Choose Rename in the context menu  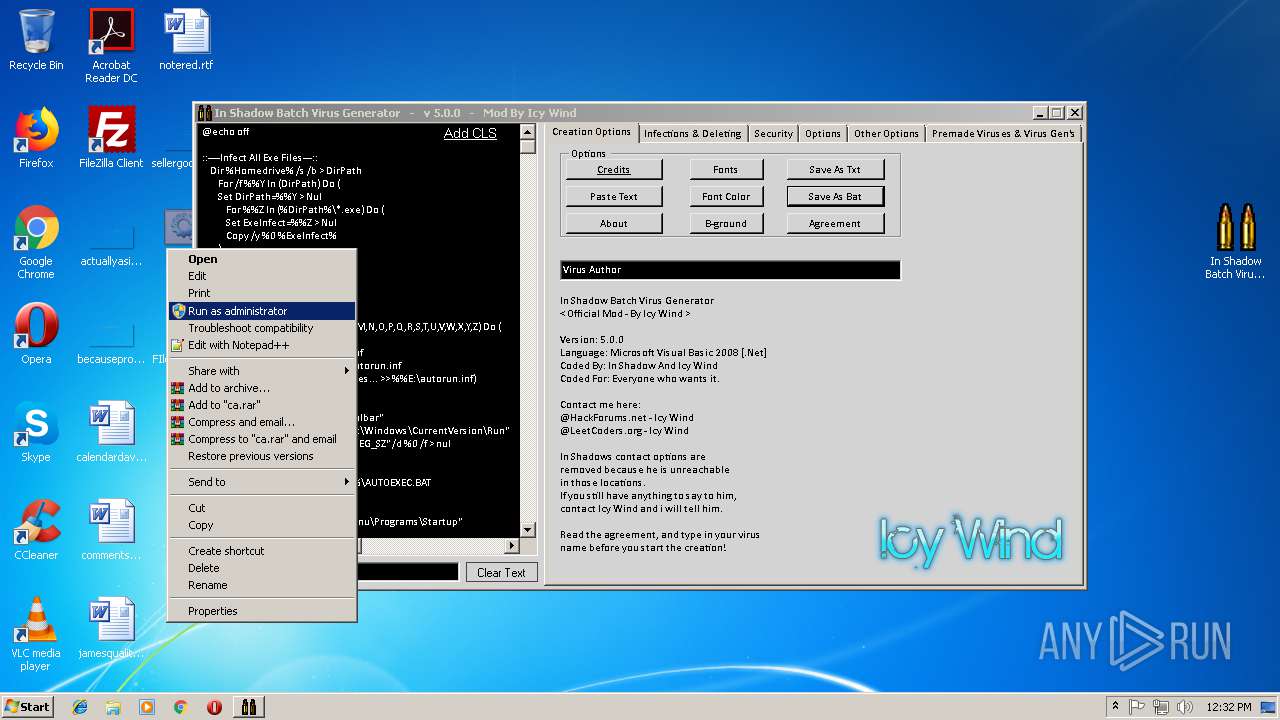(x=261, y=585)
